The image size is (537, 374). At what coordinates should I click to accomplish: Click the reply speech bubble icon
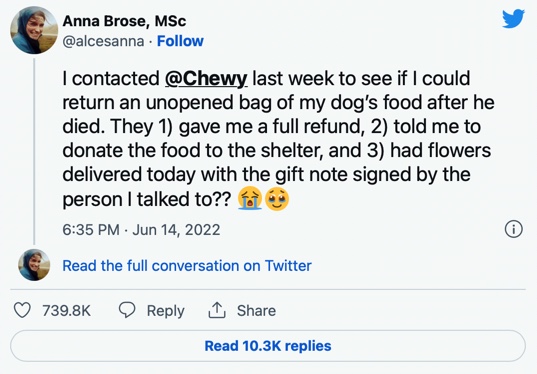(127, 310)
